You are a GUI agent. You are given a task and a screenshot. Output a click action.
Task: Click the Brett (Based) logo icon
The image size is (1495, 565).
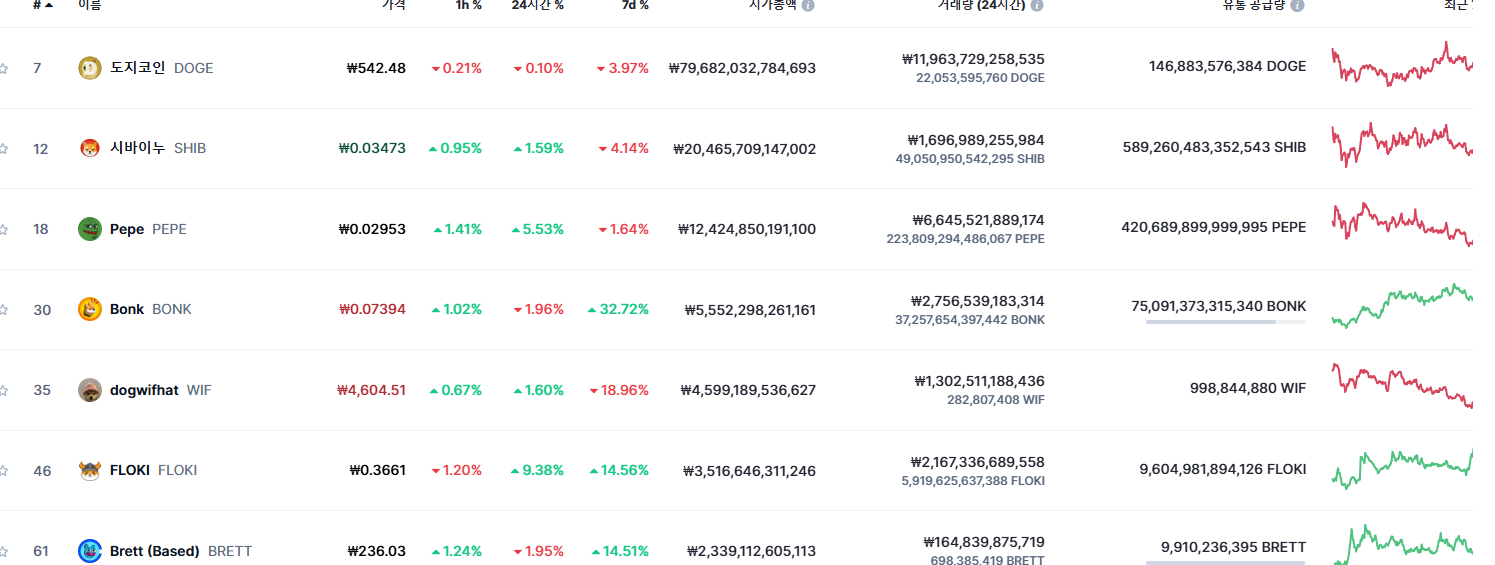click(x=90, y=551)
